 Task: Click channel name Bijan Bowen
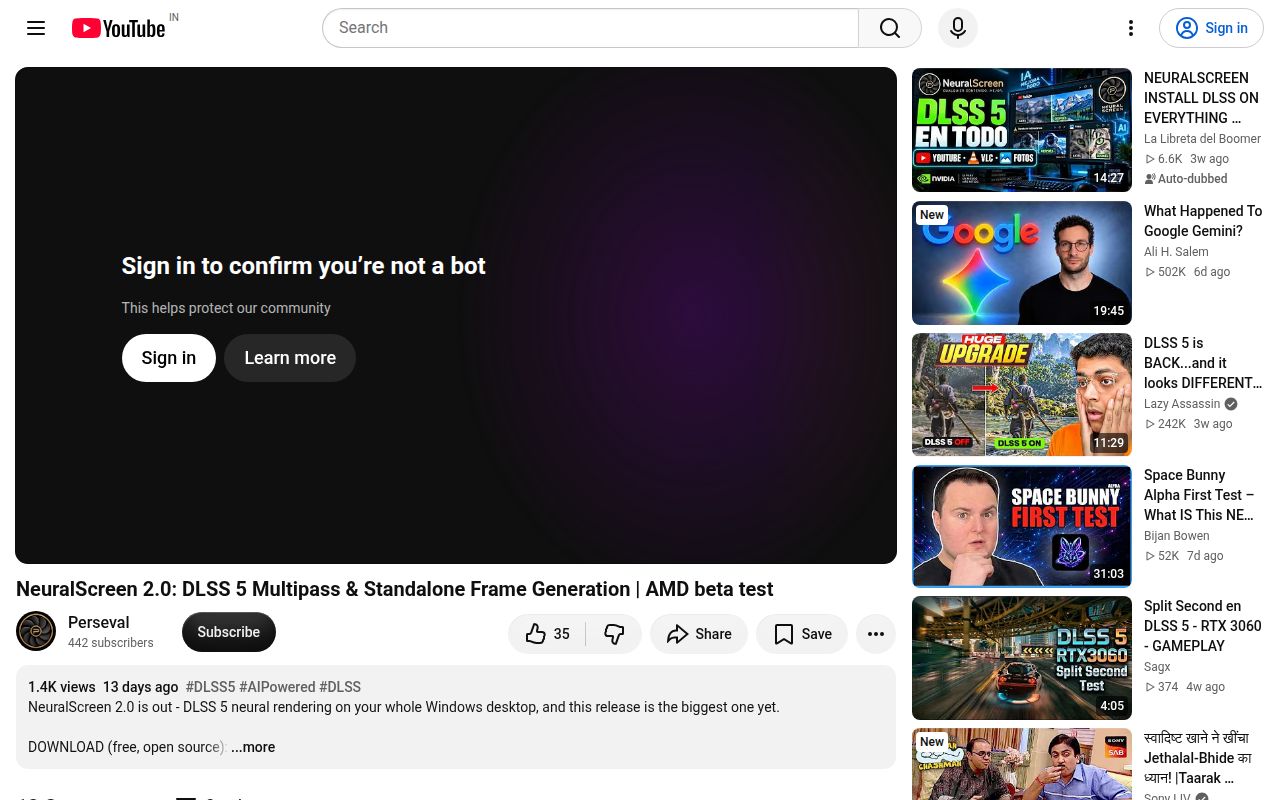point(1177,536)
